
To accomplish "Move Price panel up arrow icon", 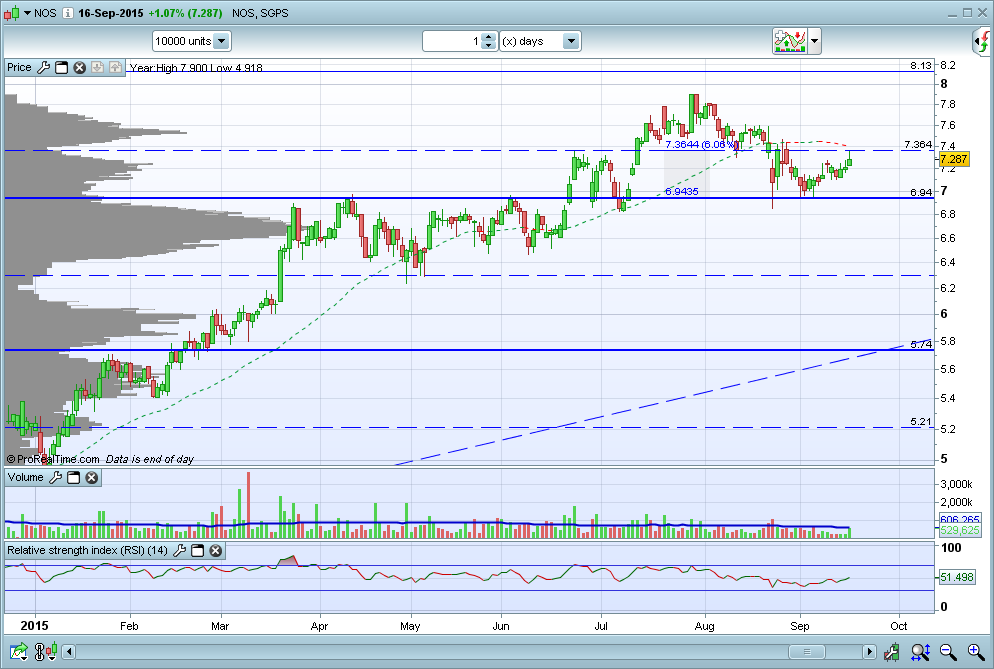I will (x=115, y=67).
